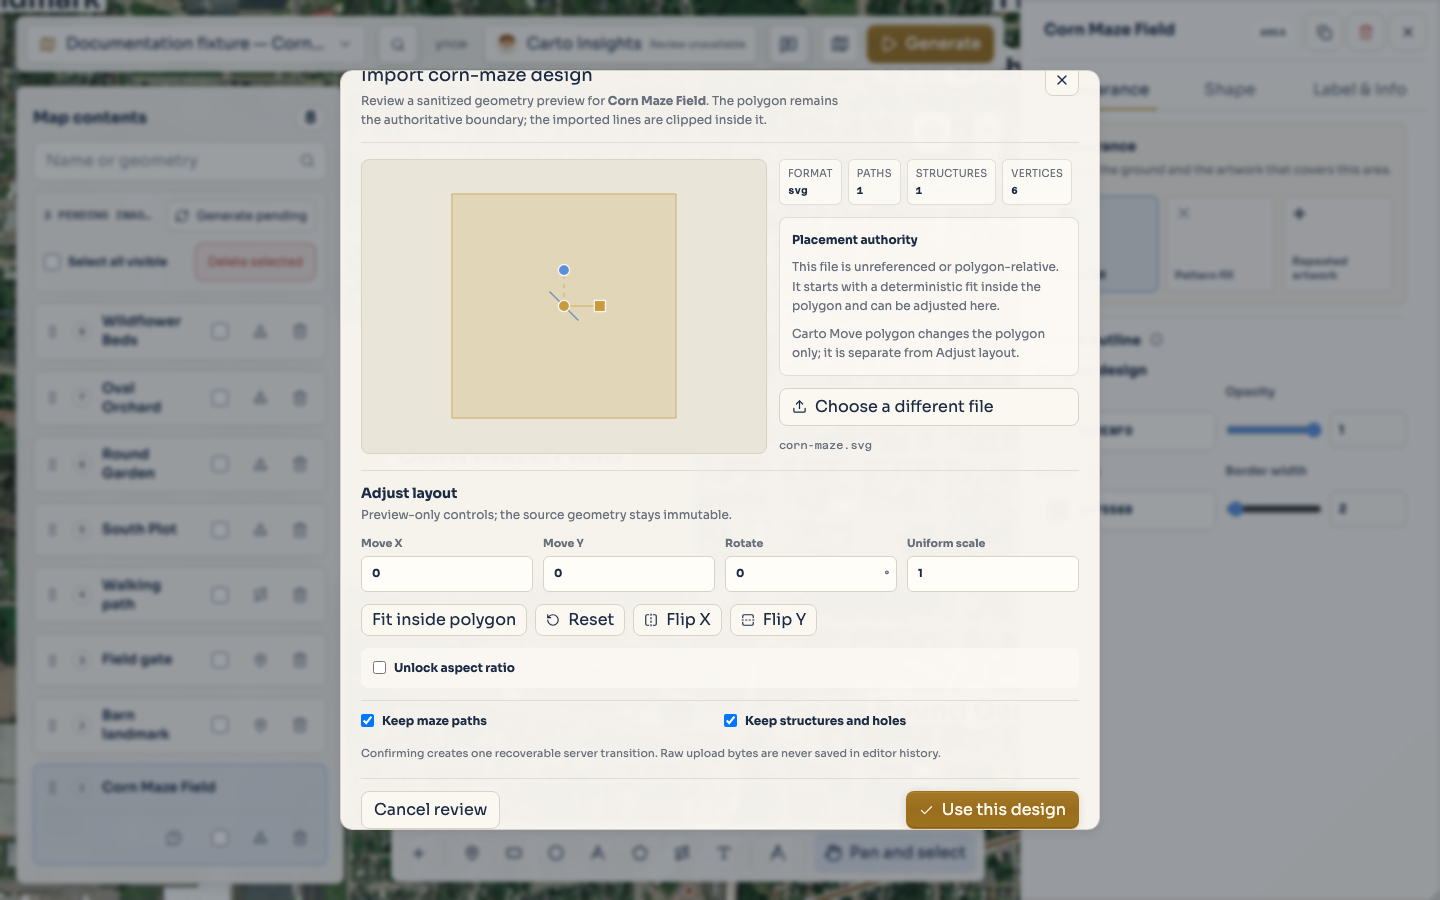The height and width of the screenshot is (900, 1440).
Task: Flip the design with Flip X
Action: click(x=678, y=620)
